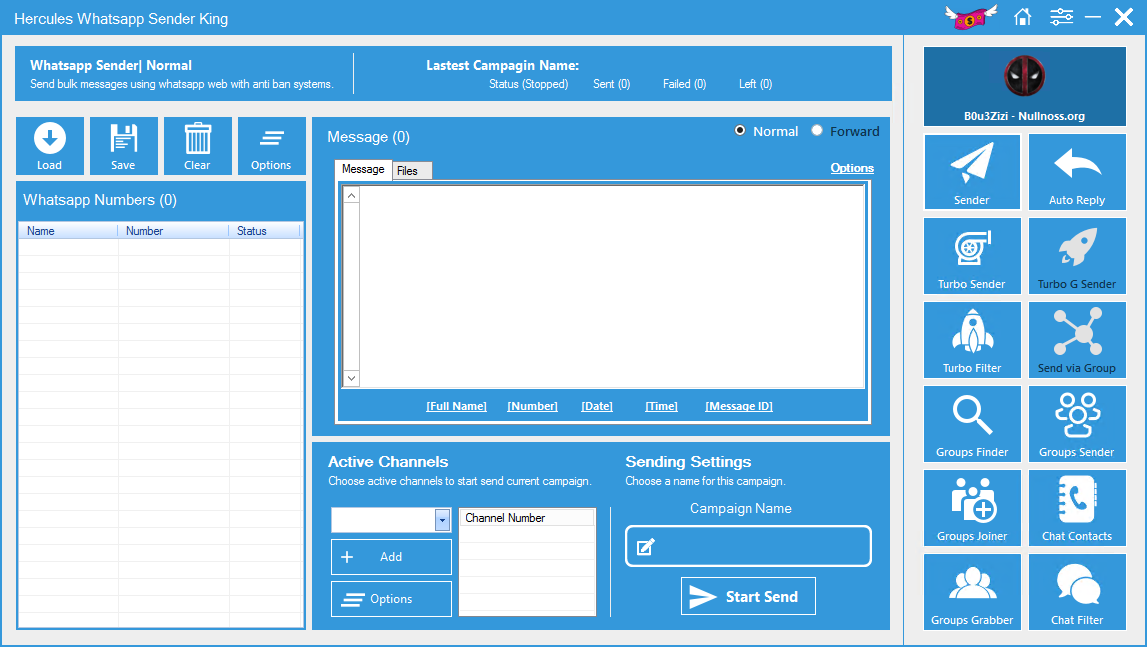Clear the WhatsApp numbers list
This screenshot has width=1147, height=647.
[x=198, y=146]
